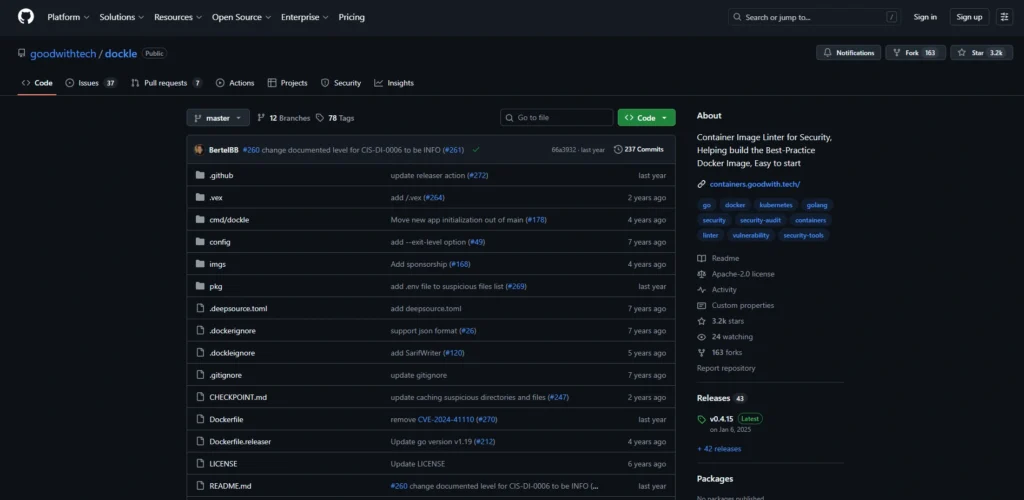This screenshot has width=1024, height=500.
Task: Click the file icon next to .gitignore
Action: [200, 375]
